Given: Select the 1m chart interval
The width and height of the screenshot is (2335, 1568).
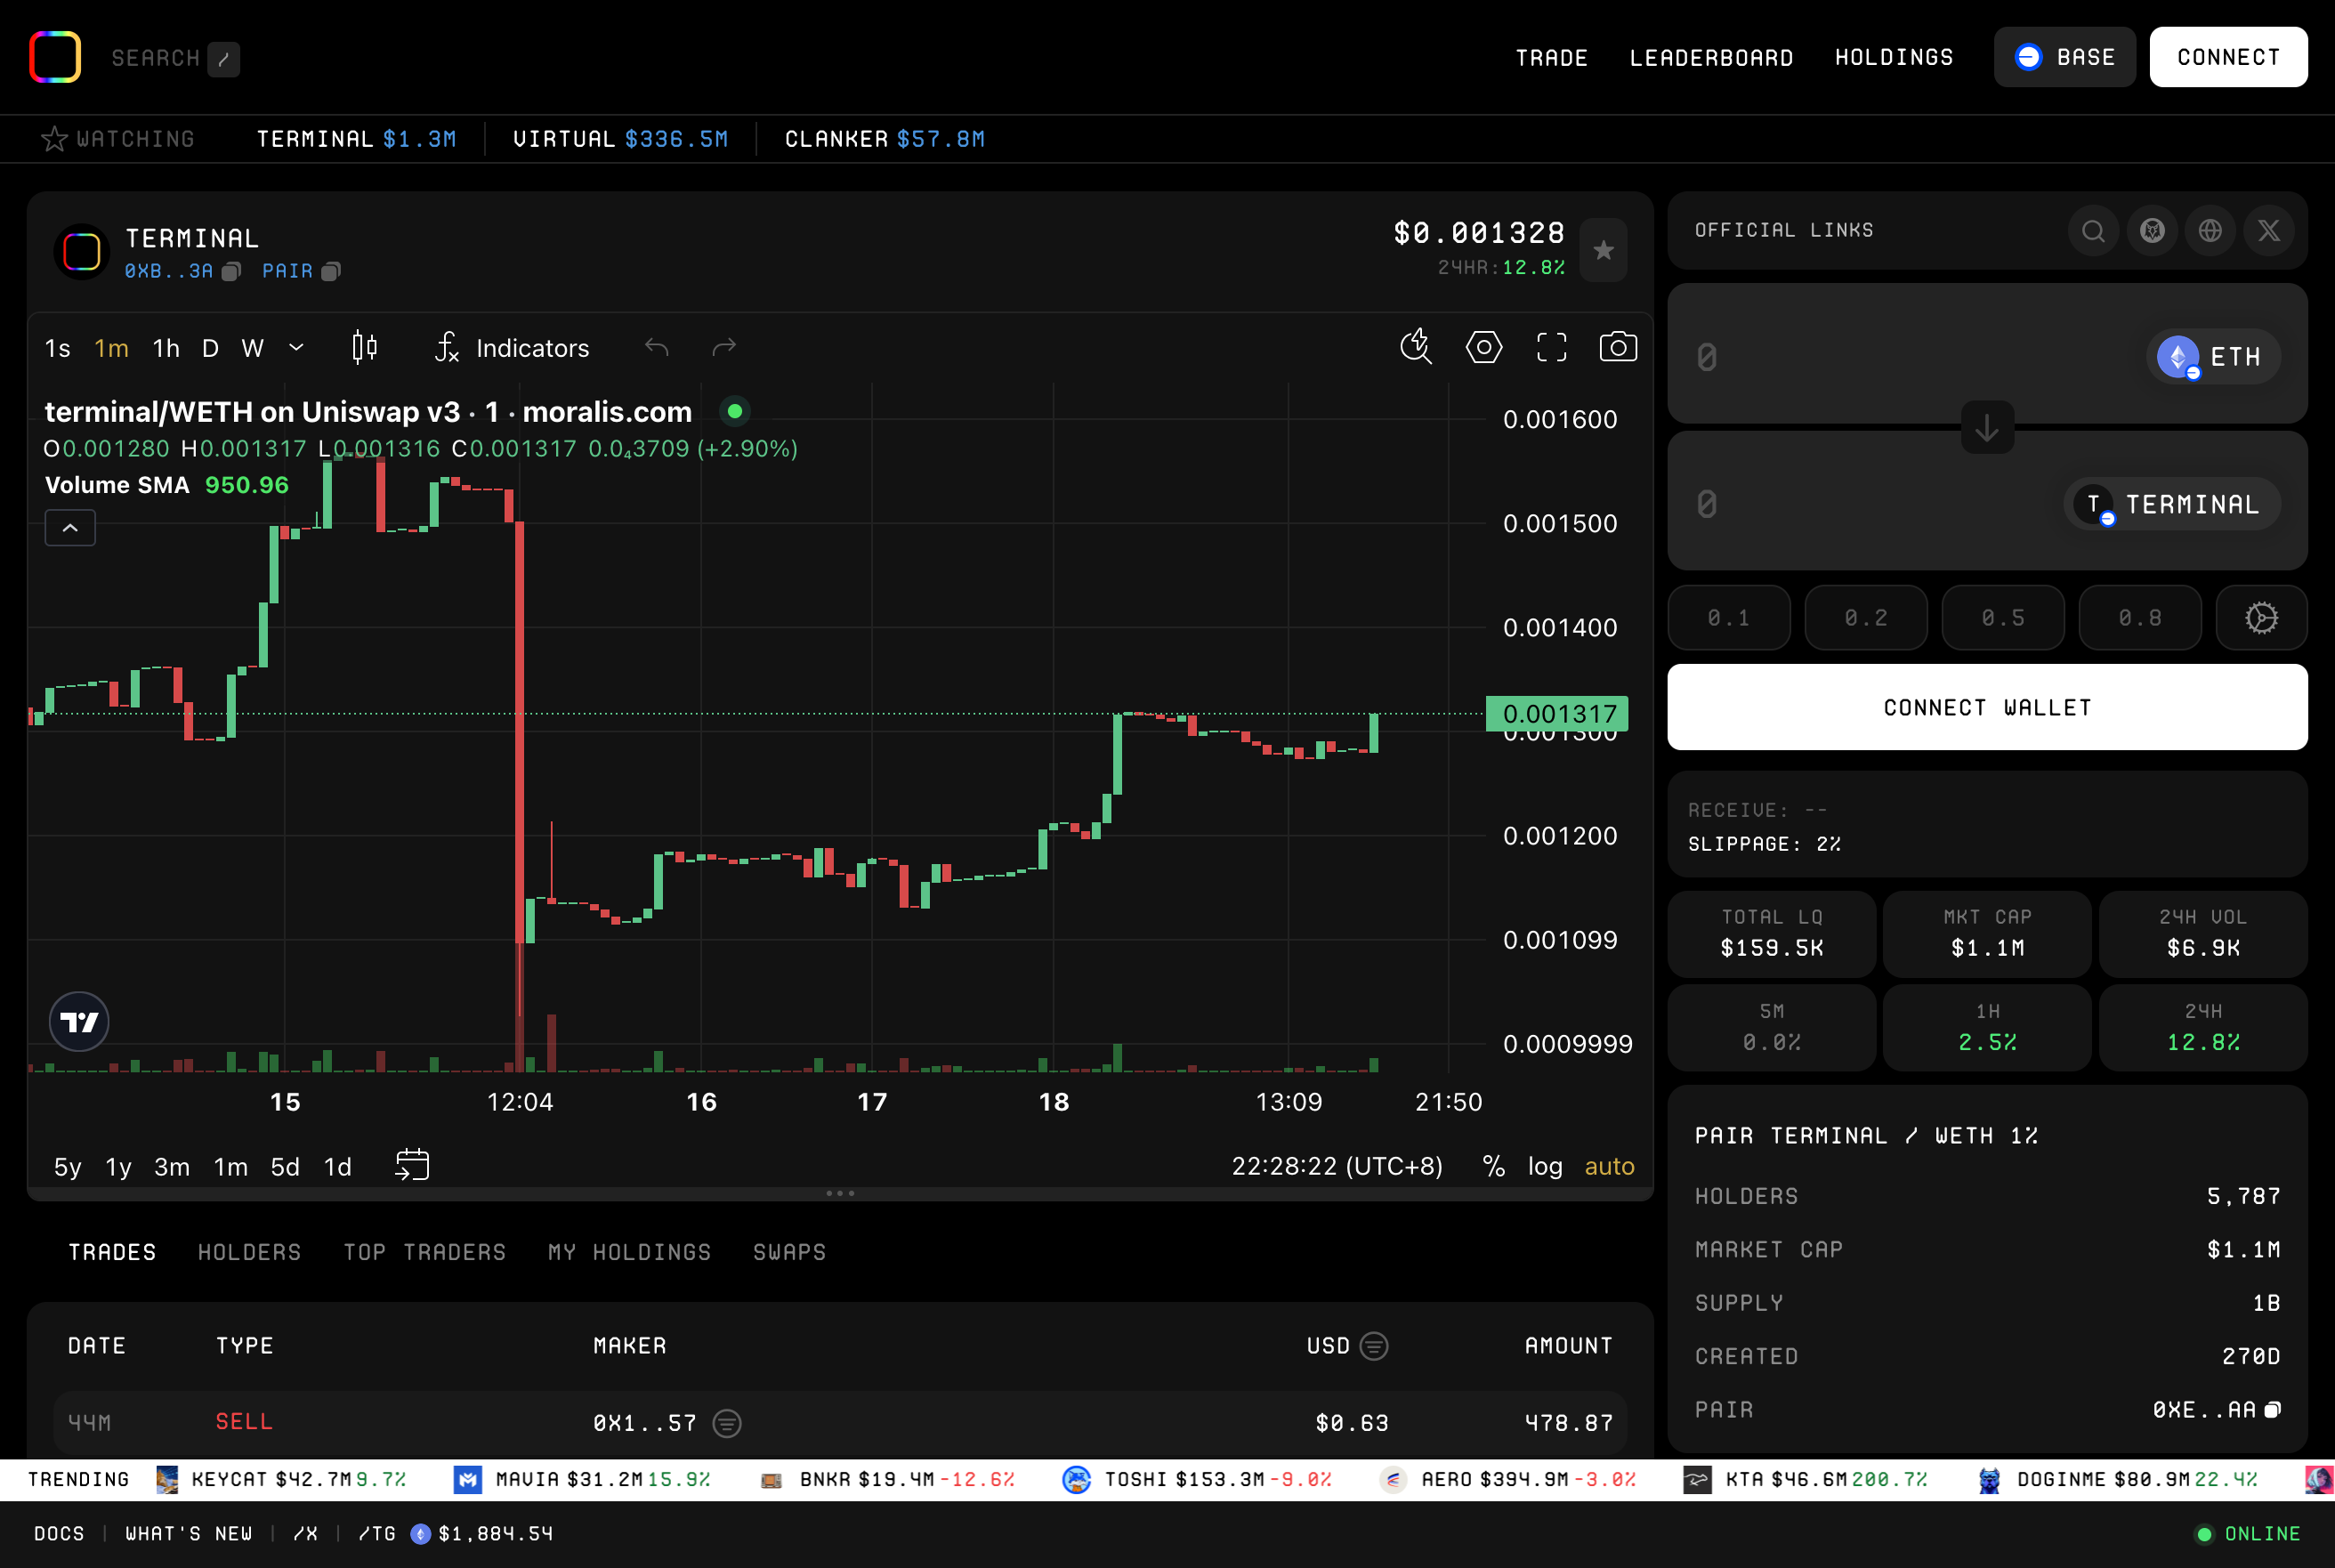Looking at the screenshot, I should 111,348.
